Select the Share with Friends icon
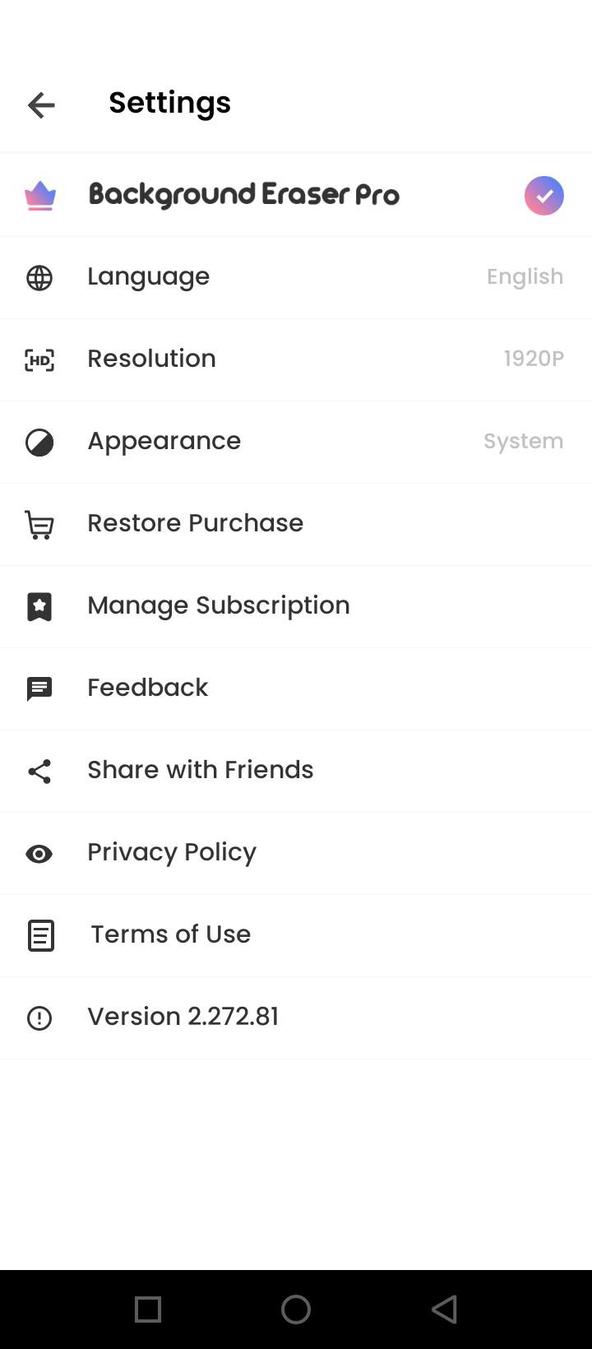Screen dimensions: 592x1349 [39, 771]
